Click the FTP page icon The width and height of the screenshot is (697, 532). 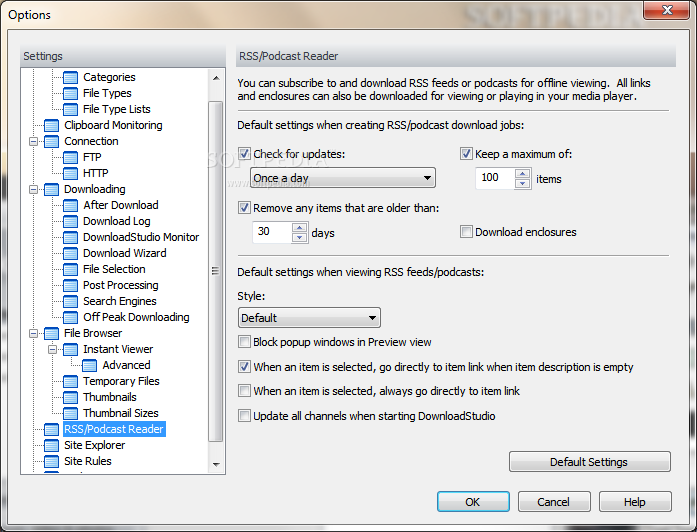point(70,157)
